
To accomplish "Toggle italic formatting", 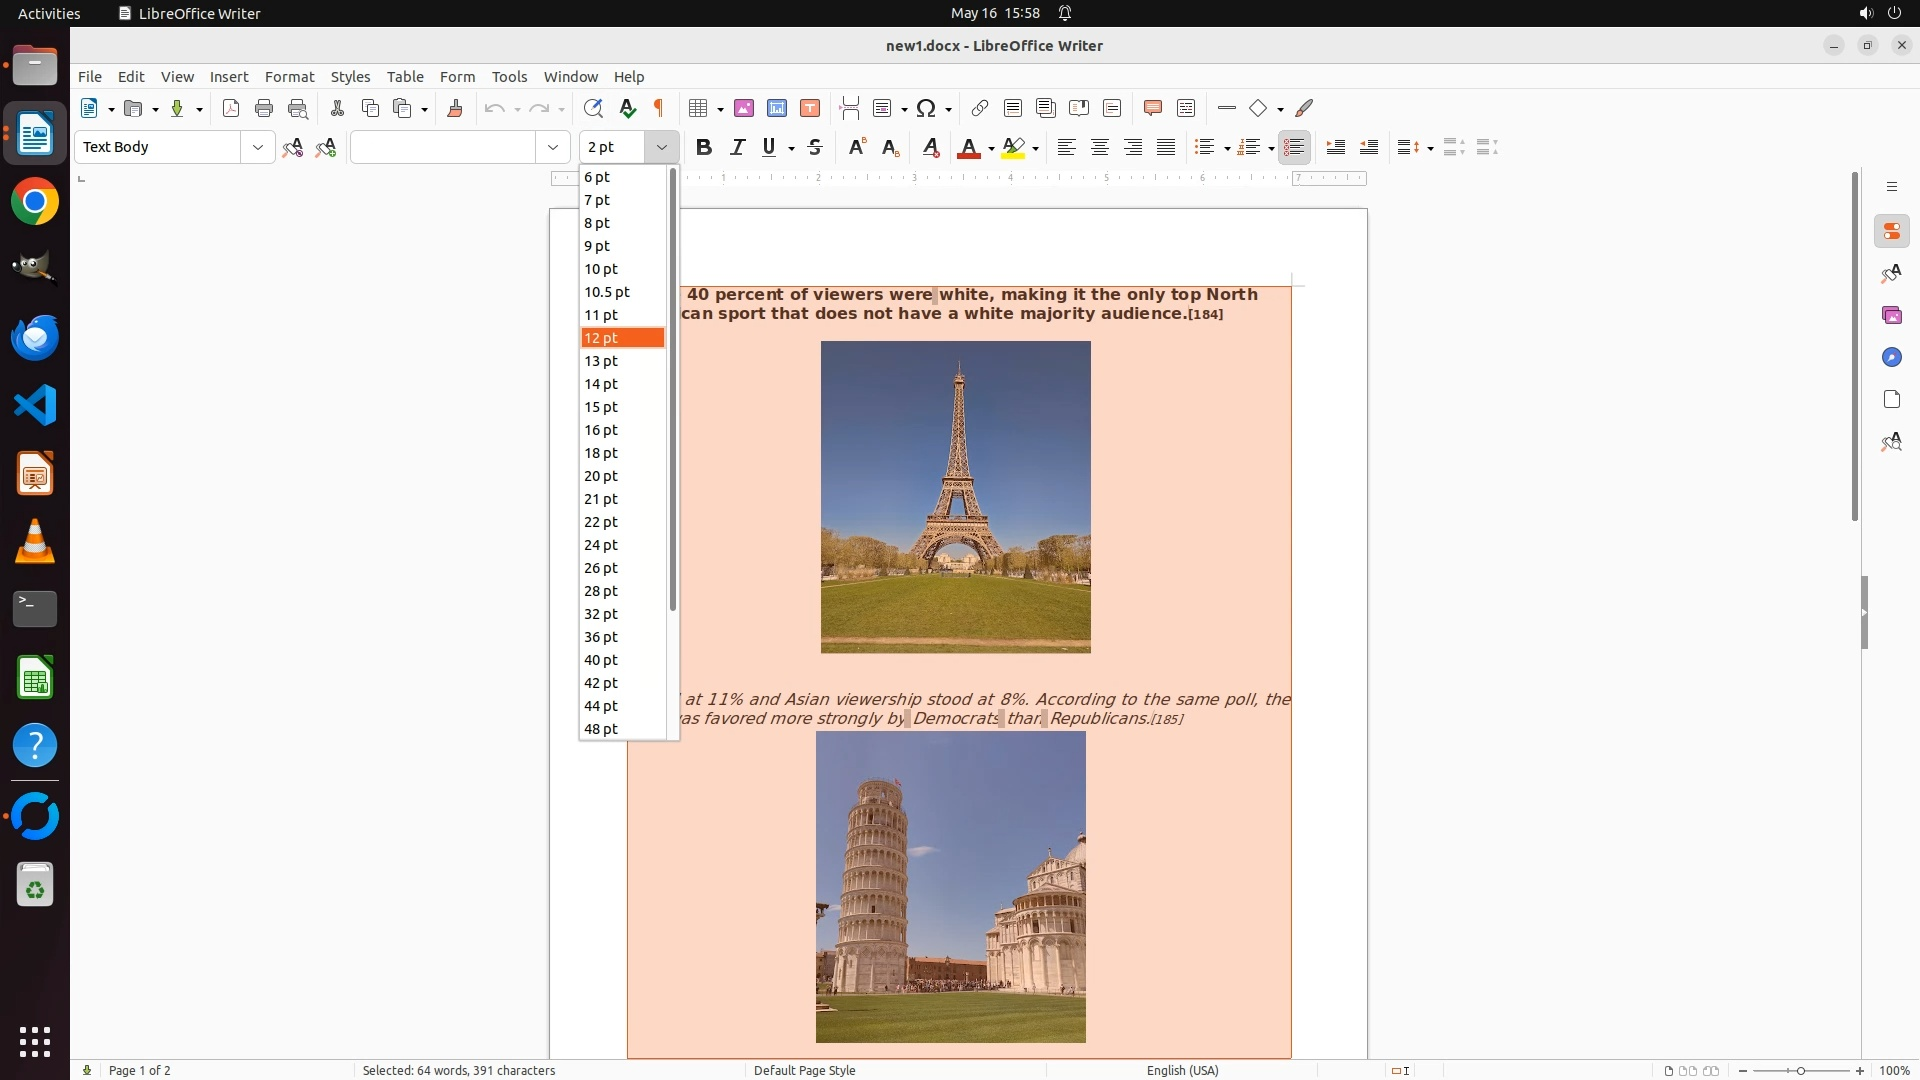I will click(x=738, y=148).
